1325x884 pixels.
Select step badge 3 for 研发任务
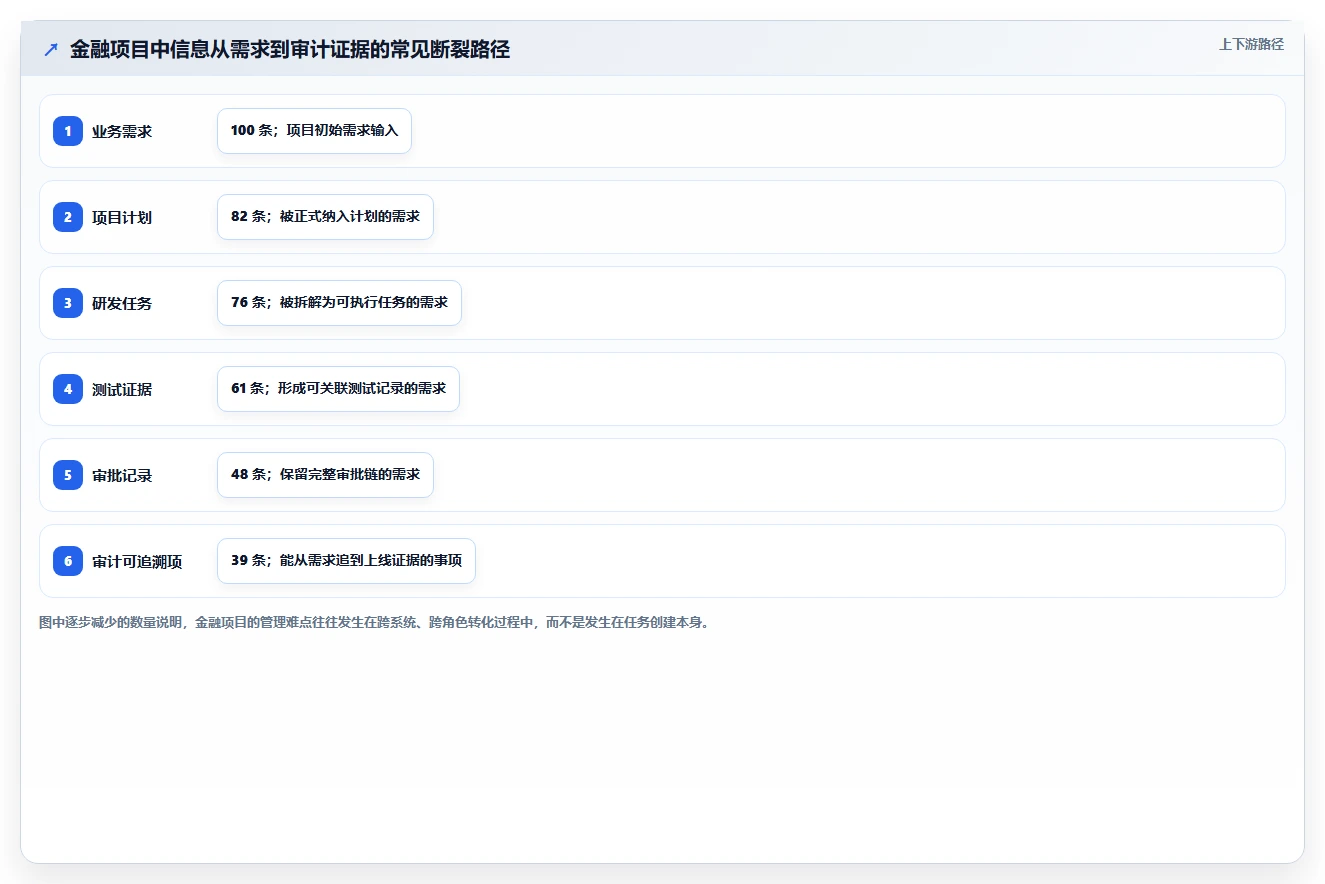coord(68,303)
